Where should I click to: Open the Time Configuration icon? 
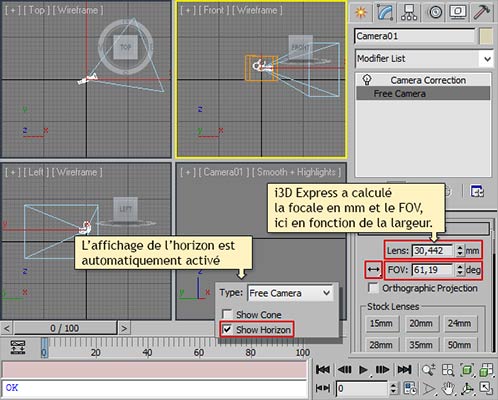[409, 388]
